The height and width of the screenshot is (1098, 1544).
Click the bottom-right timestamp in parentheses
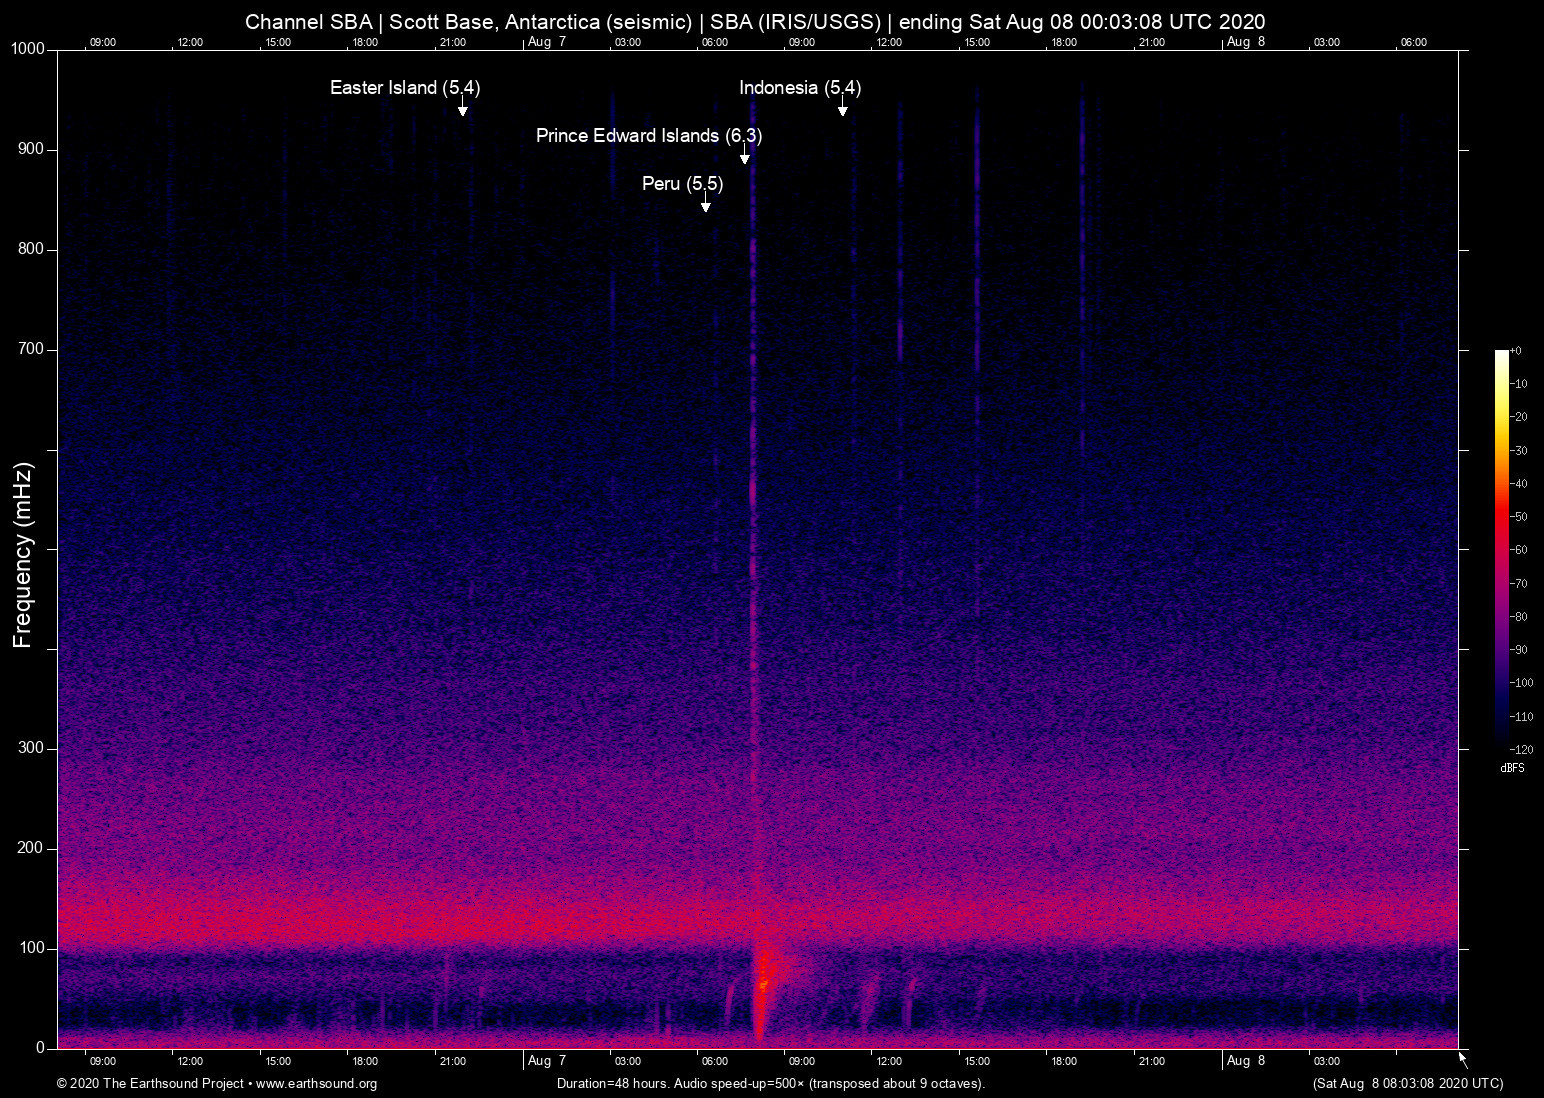1407,1084
